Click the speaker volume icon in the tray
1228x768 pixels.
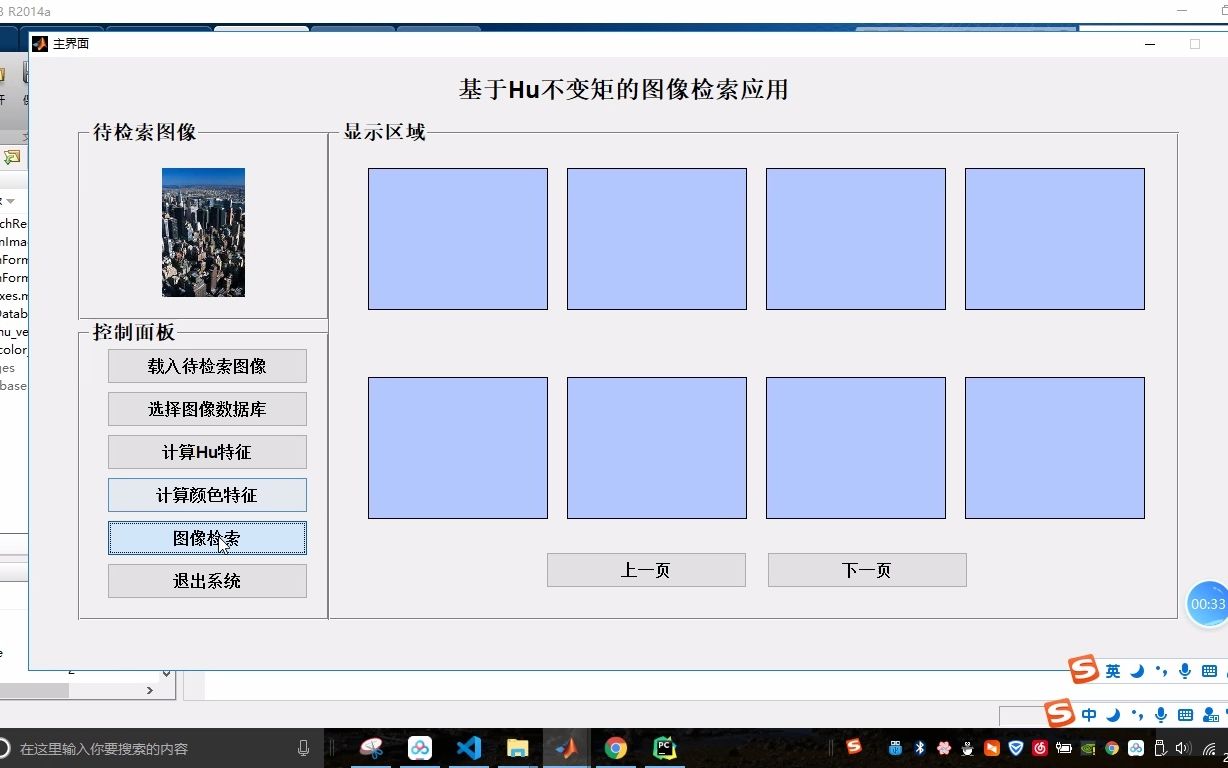1184,748
